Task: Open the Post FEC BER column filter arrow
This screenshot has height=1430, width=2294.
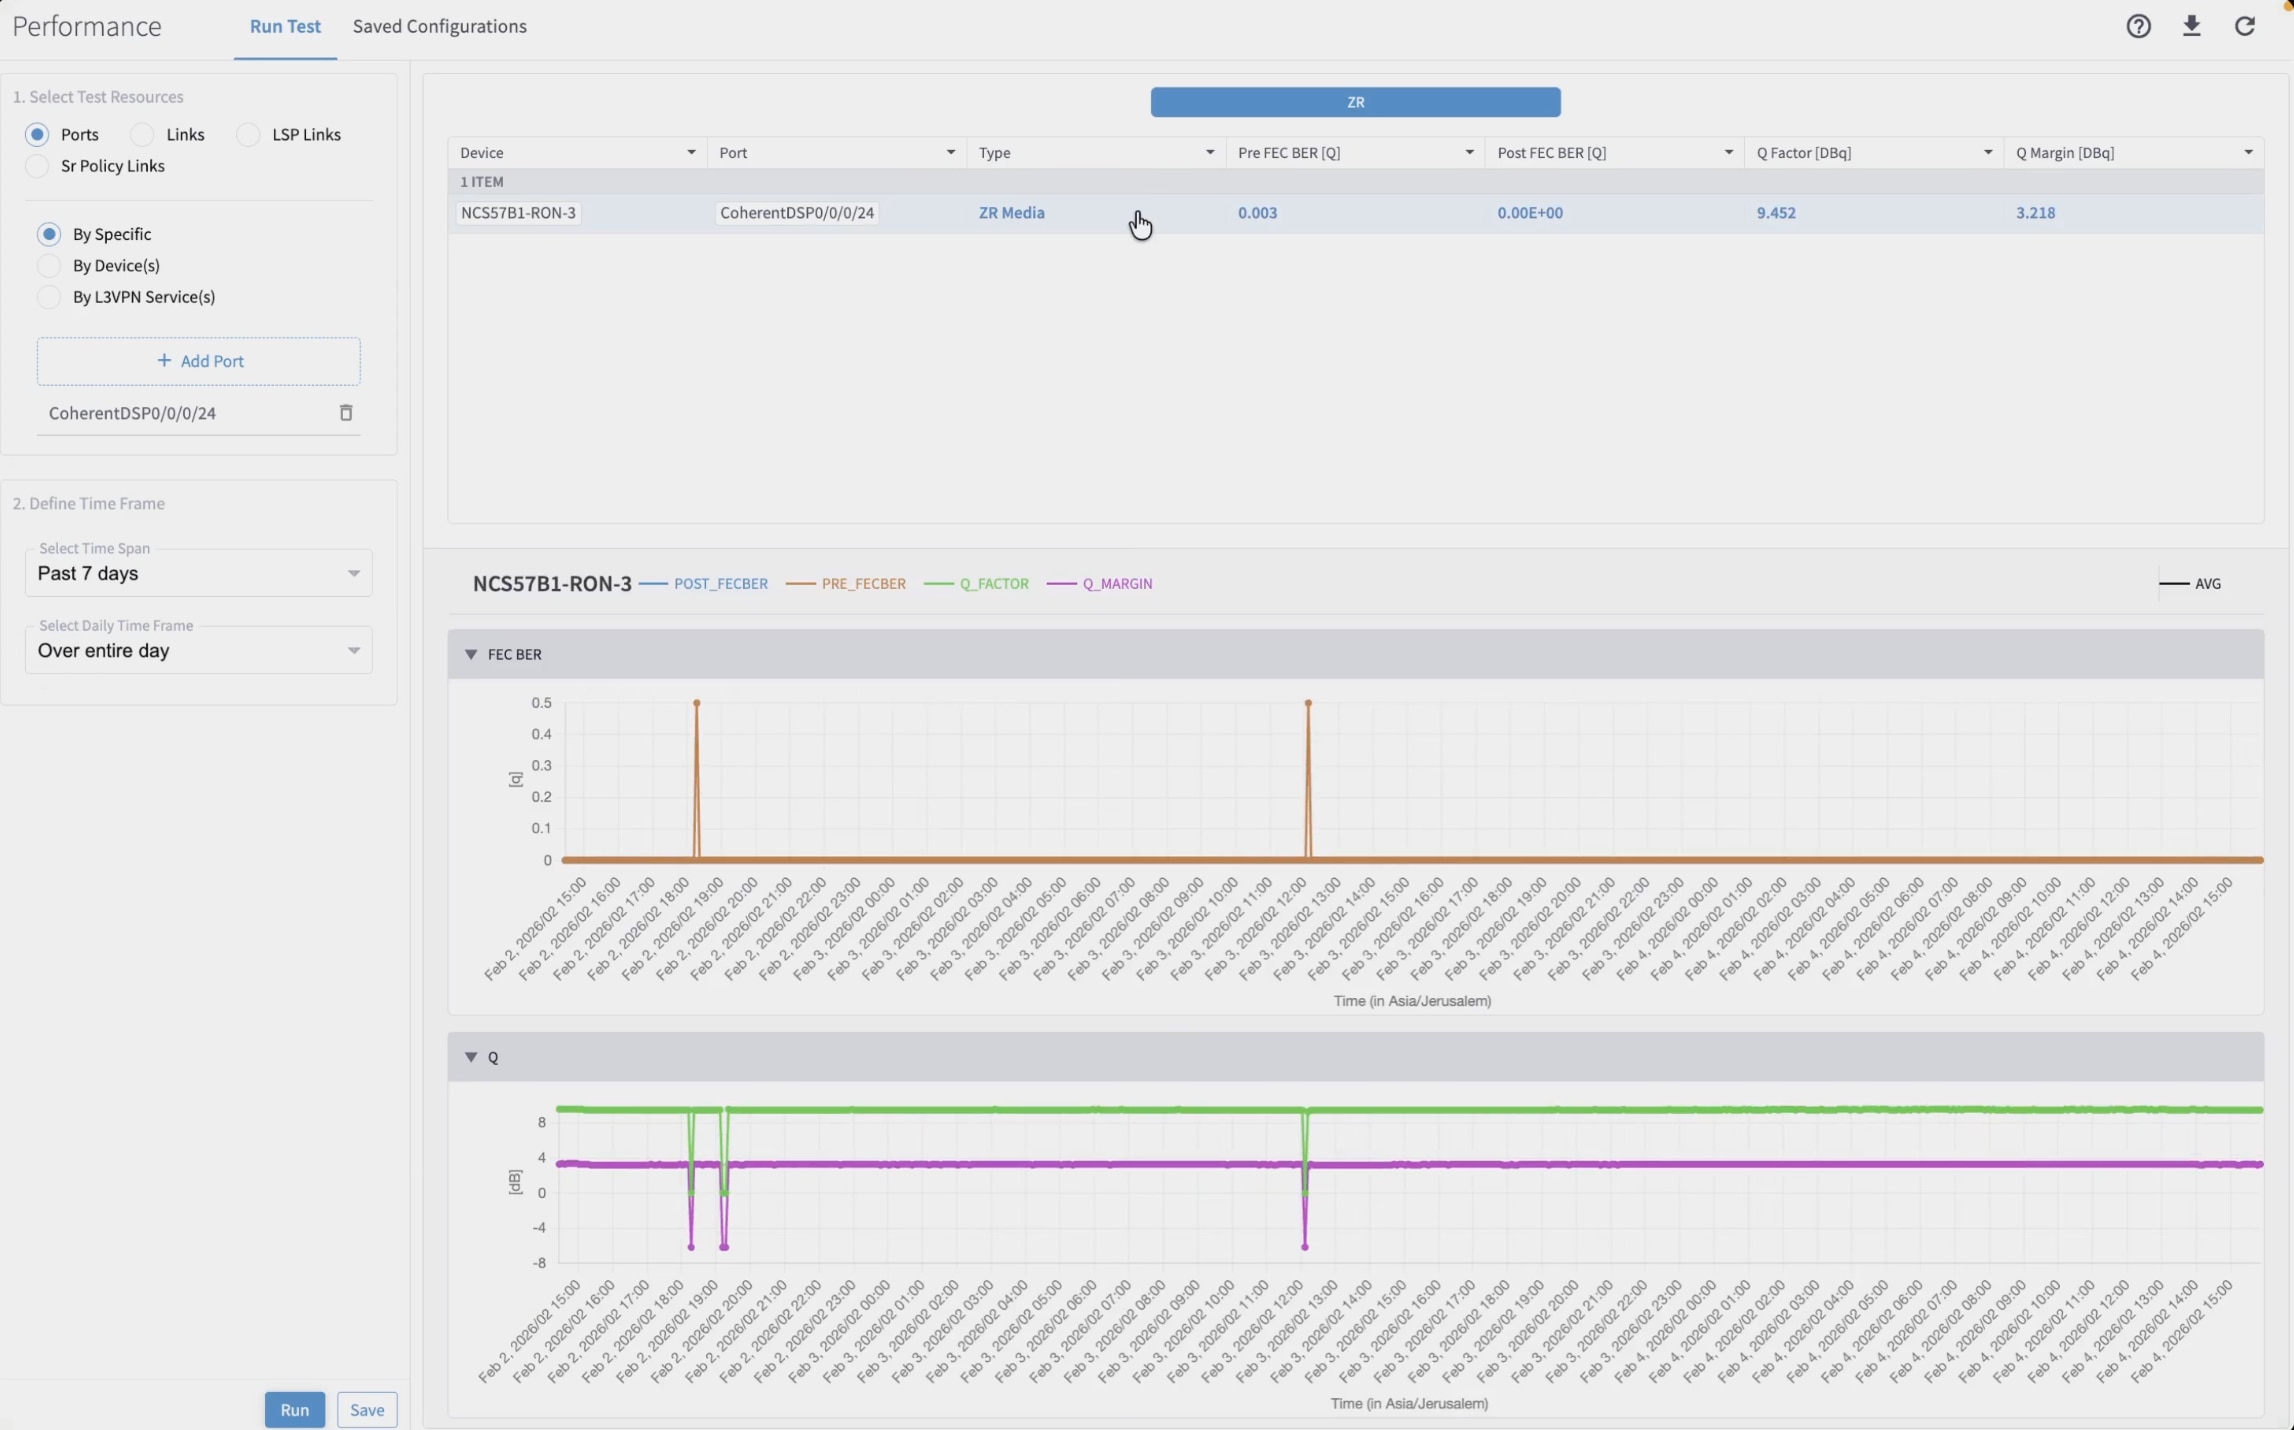Action: pyautogui.click(x=1728, y=153)
